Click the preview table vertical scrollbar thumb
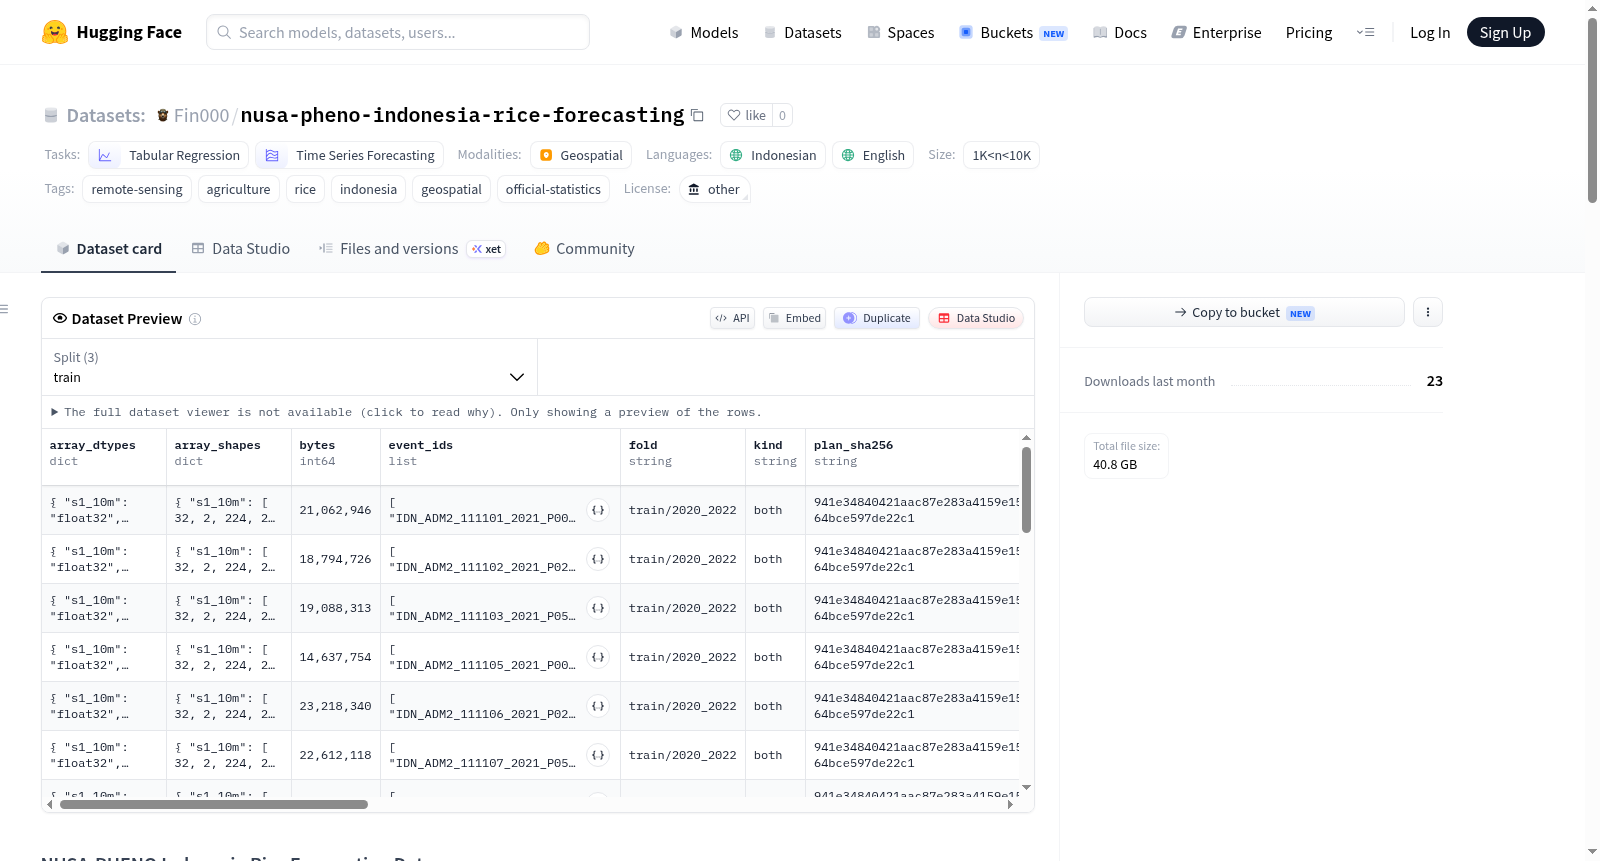The width and height of the screenshot is (1600, 861). (1026, 490)
